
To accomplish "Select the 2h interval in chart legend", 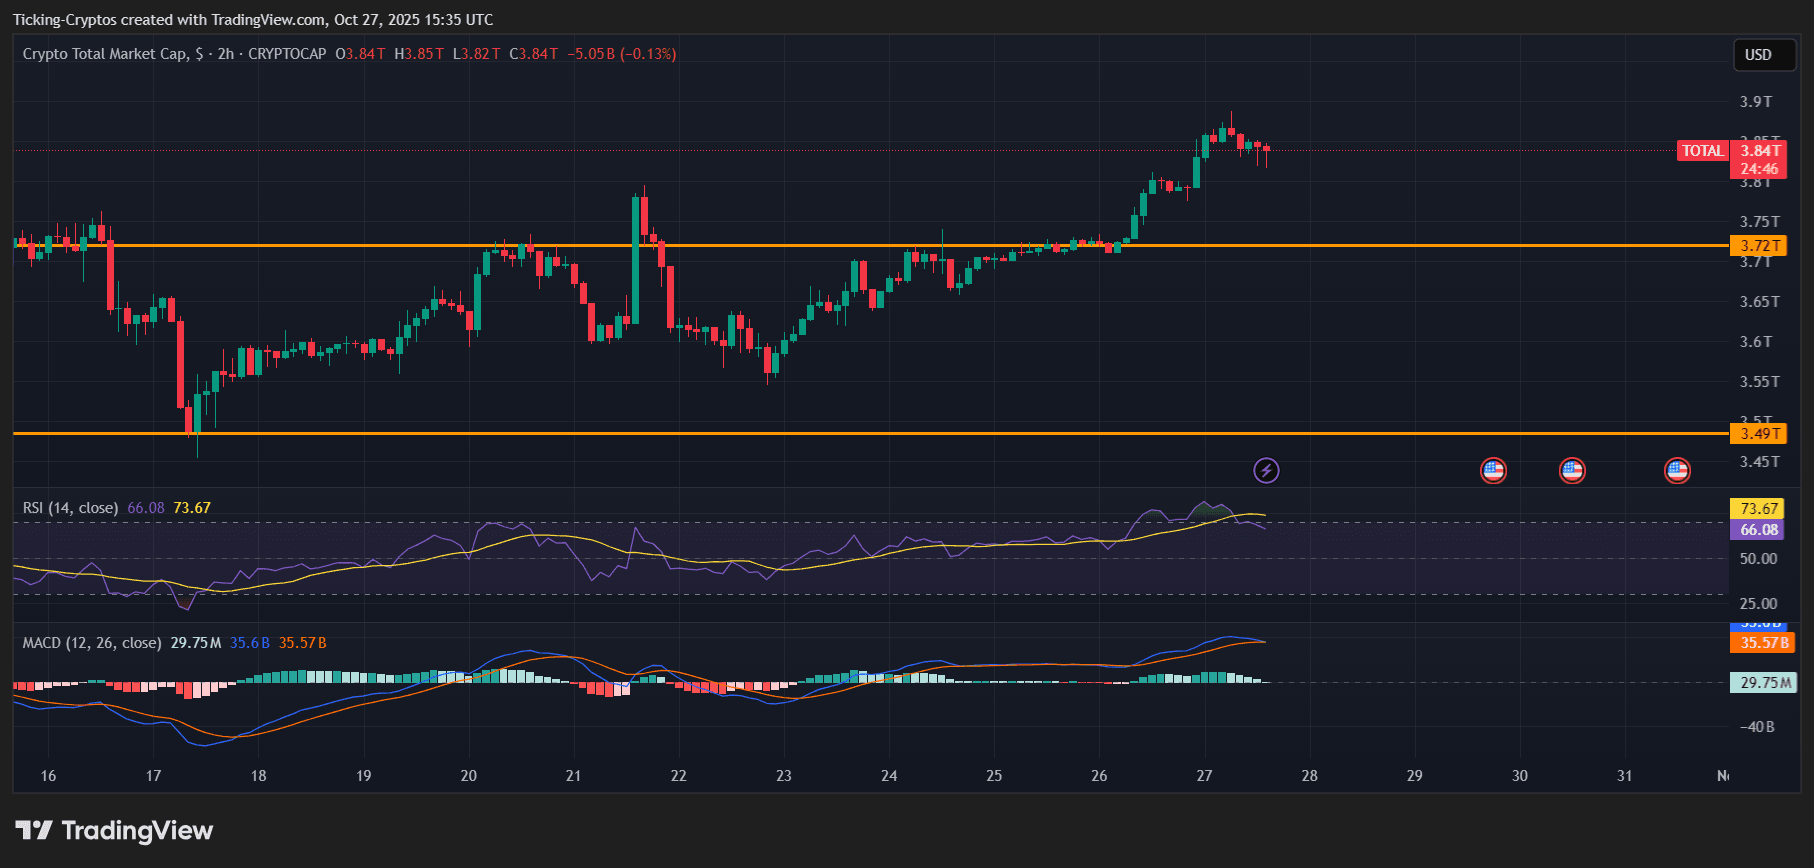I will 226,54.
